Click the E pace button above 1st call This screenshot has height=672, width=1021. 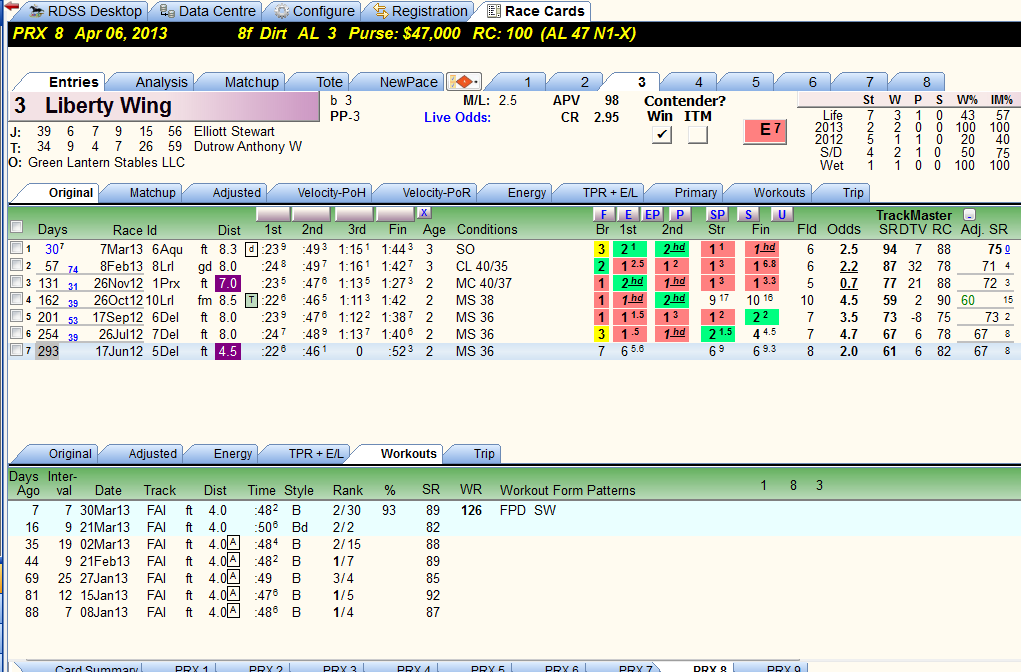tap(628, 215)
